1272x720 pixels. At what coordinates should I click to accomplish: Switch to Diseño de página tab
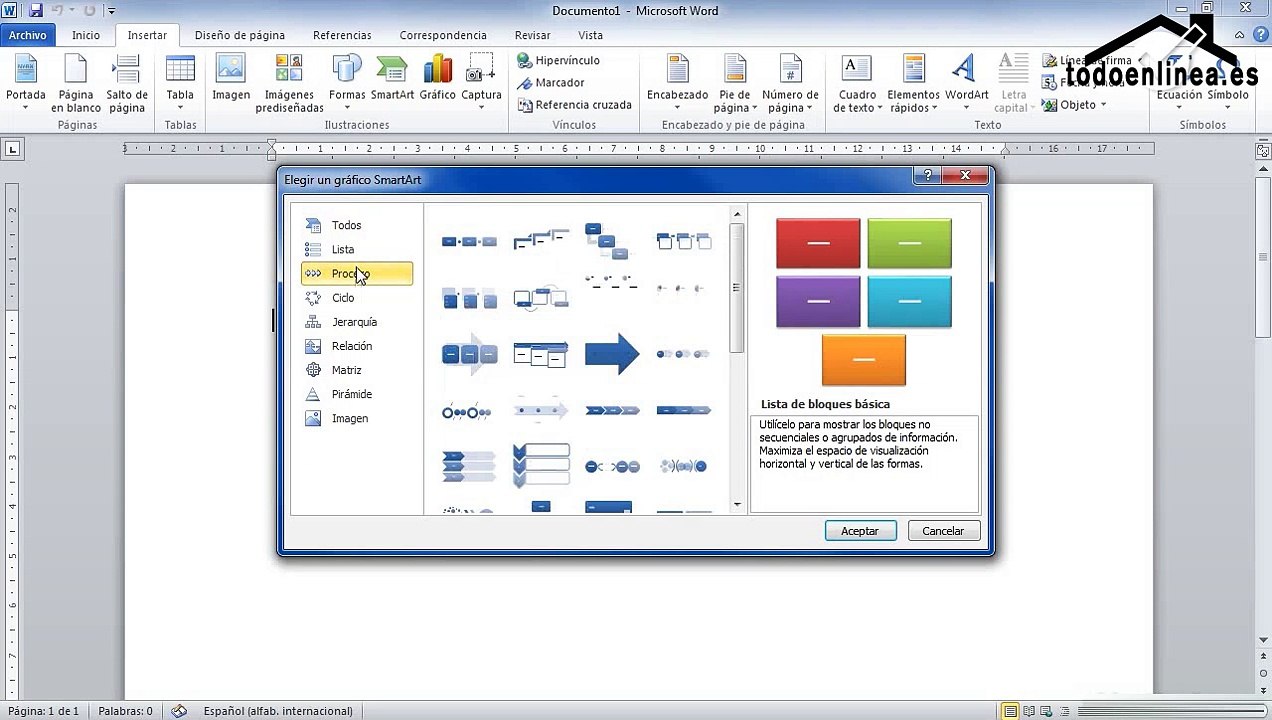[x=240, y=35]
